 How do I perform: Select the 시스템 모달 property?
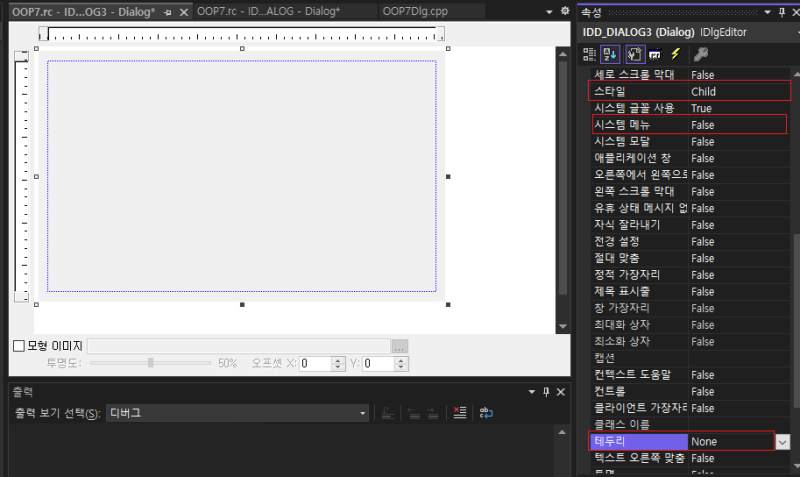(621, 141)
